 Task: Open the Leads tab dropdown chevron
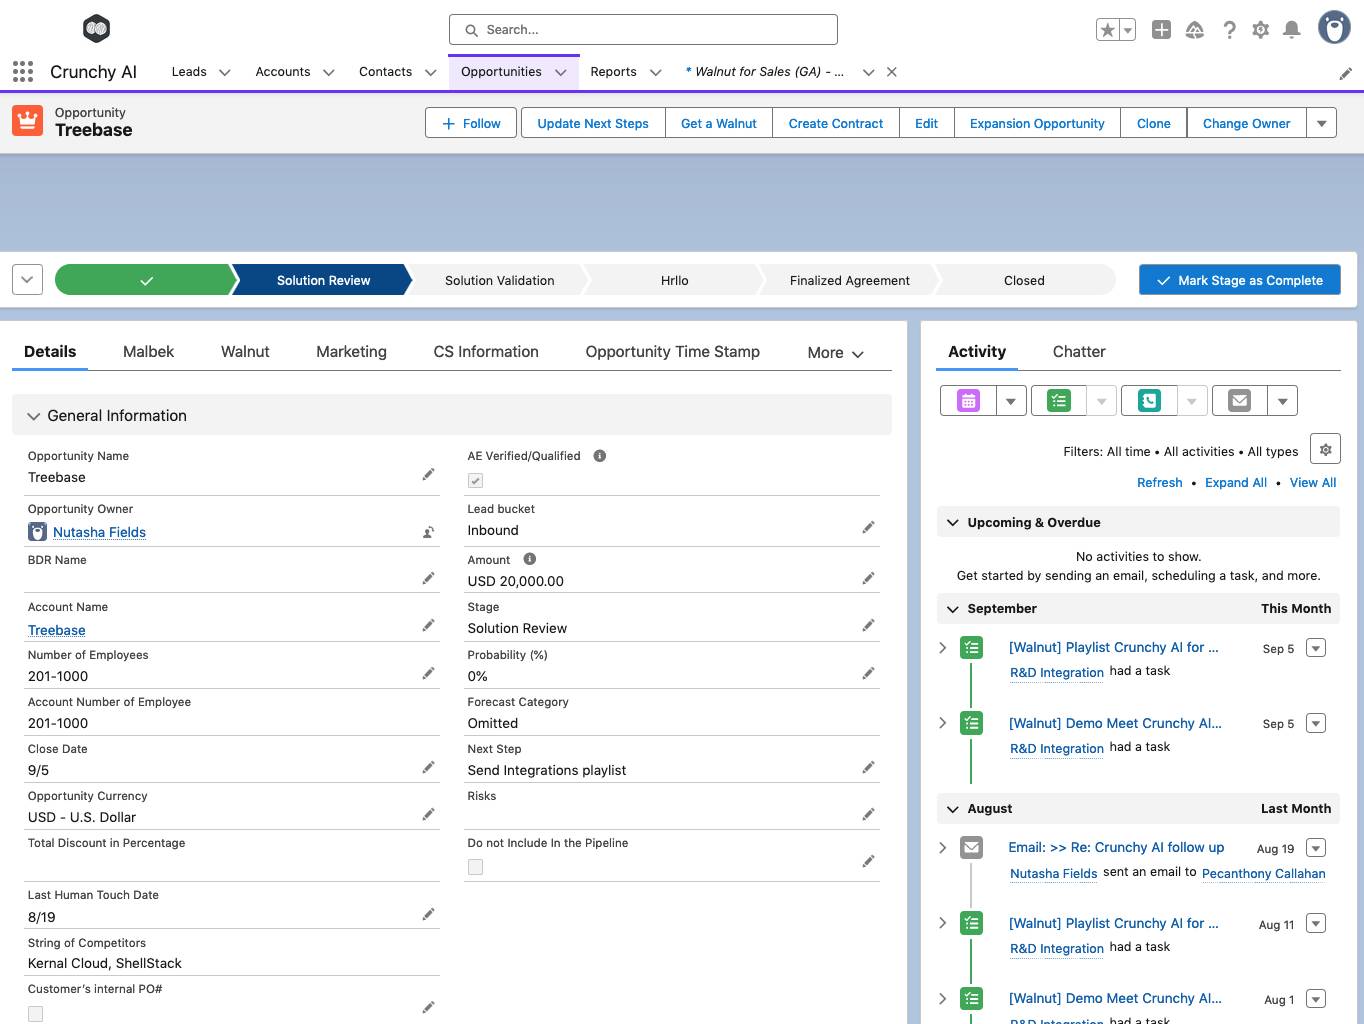[x=225, y=72]
